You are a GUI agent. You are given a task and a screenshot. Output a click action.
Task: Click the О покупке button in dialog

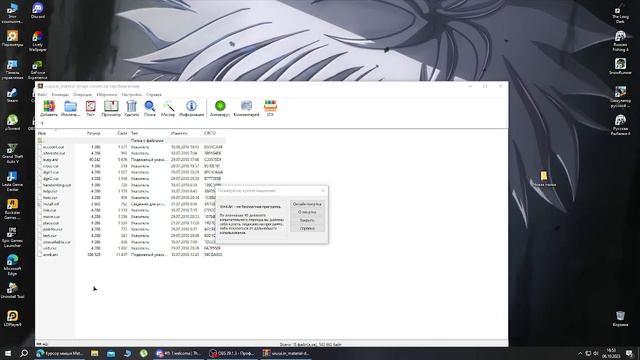307,212
